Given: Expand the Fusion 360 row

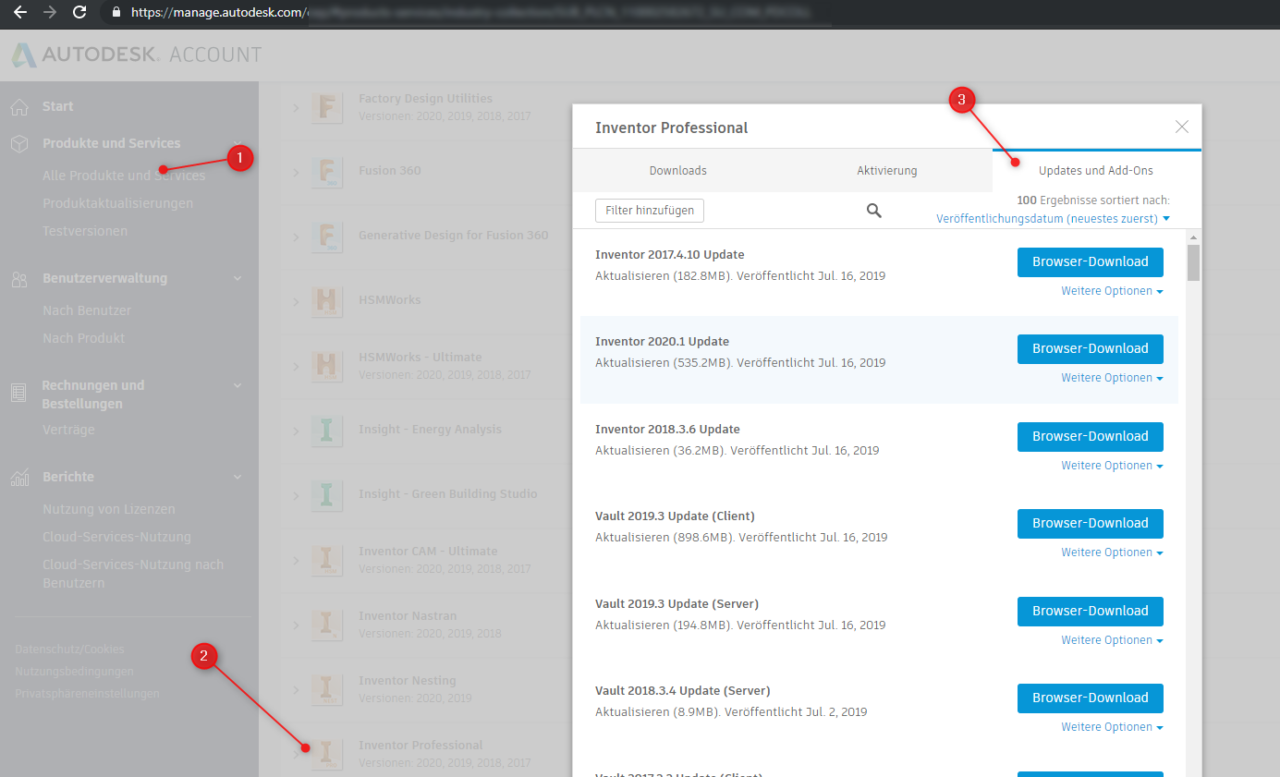Looking at the screenshot, I should (x=296, y=172).
